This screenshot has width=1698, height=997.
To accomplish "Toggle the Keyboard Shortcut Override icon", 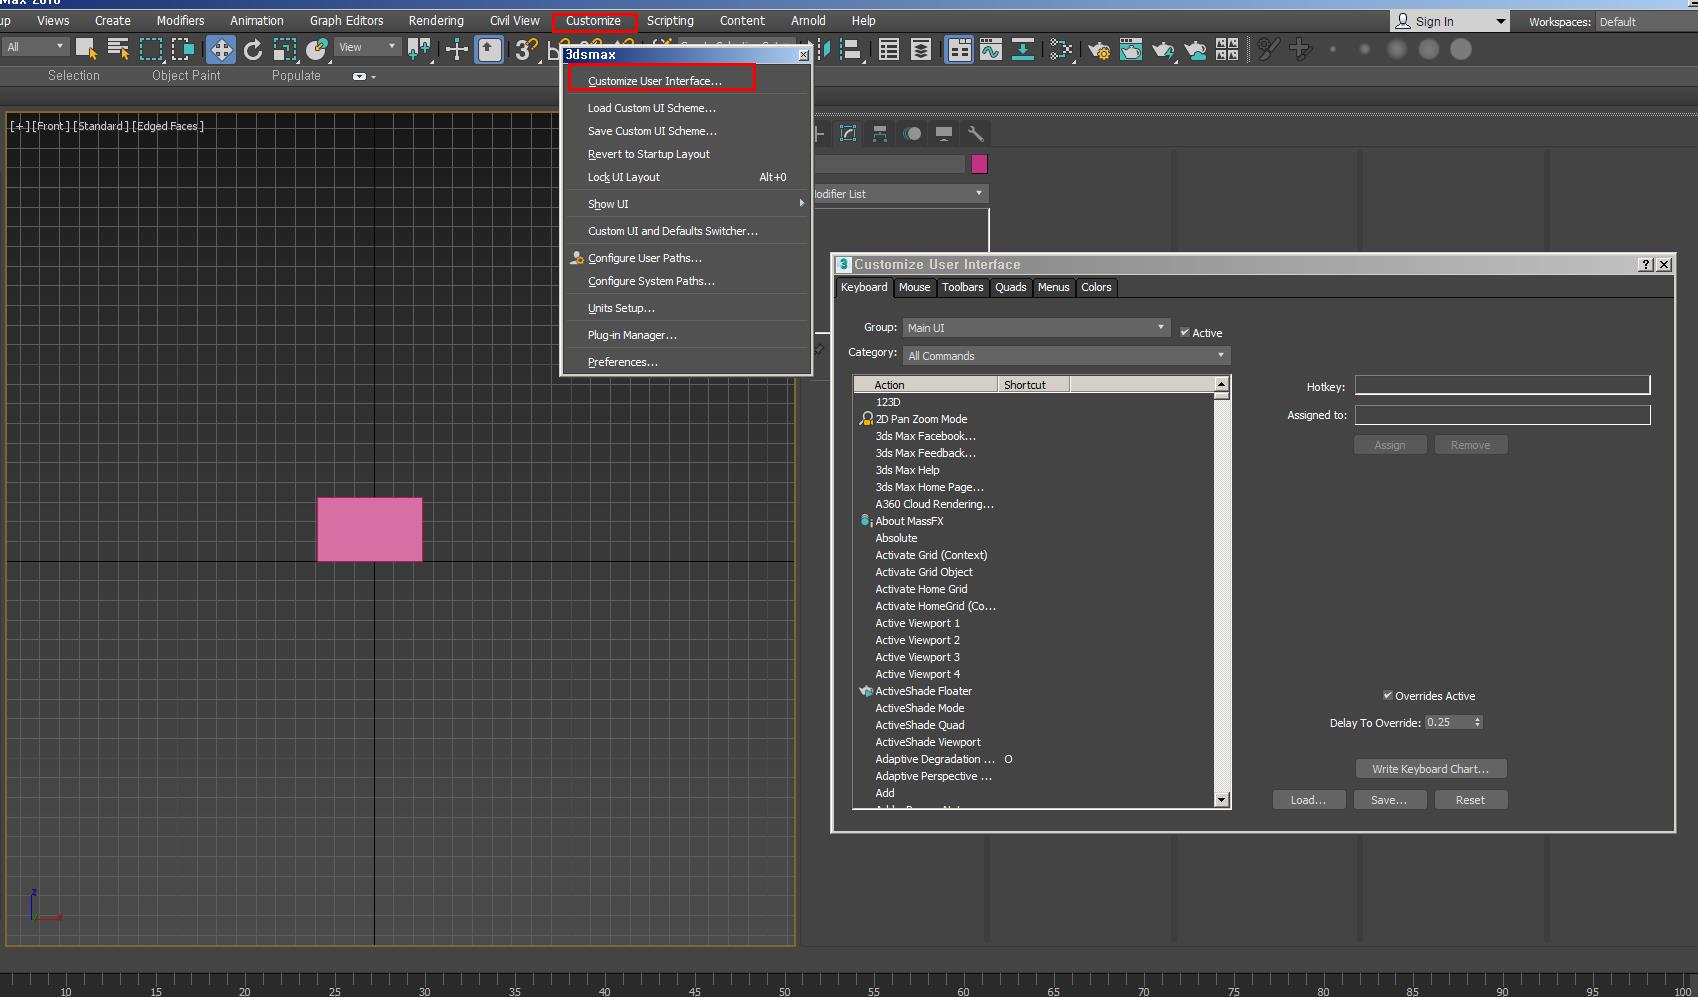I will 489,49.
